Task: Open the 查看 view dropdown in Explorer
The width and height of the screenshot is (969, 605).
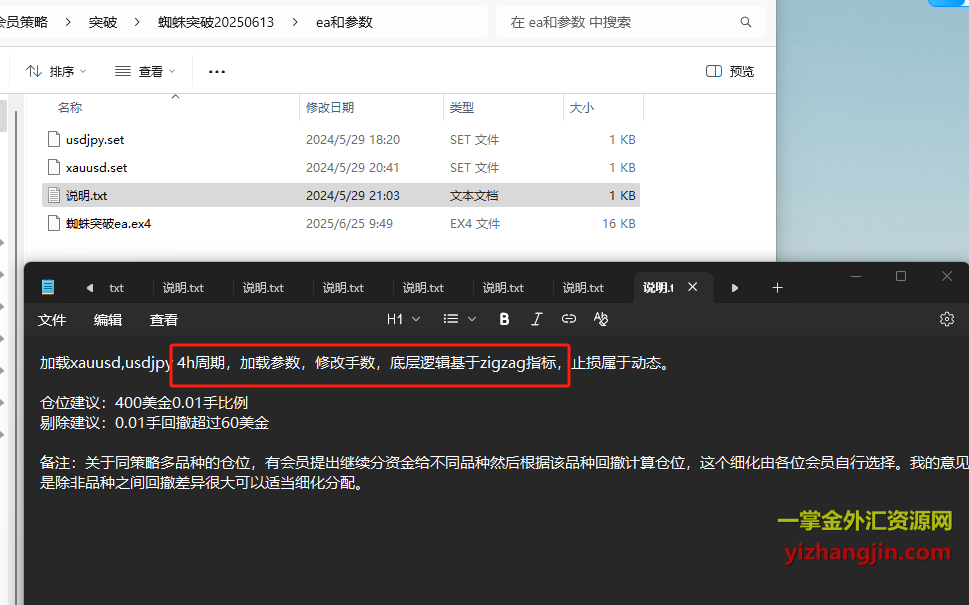Action: 145,71
